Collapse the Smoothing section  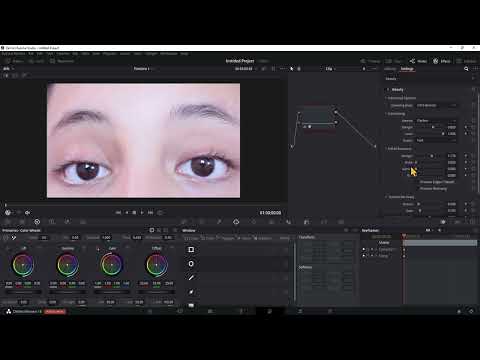coord(386,114)
